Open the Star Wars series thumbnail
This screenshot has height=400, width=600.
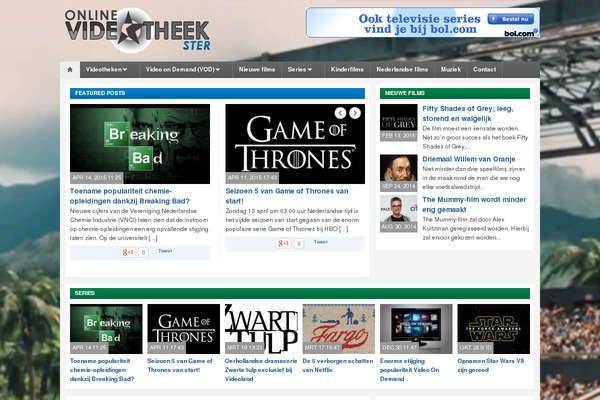click(x=494, y=329)
